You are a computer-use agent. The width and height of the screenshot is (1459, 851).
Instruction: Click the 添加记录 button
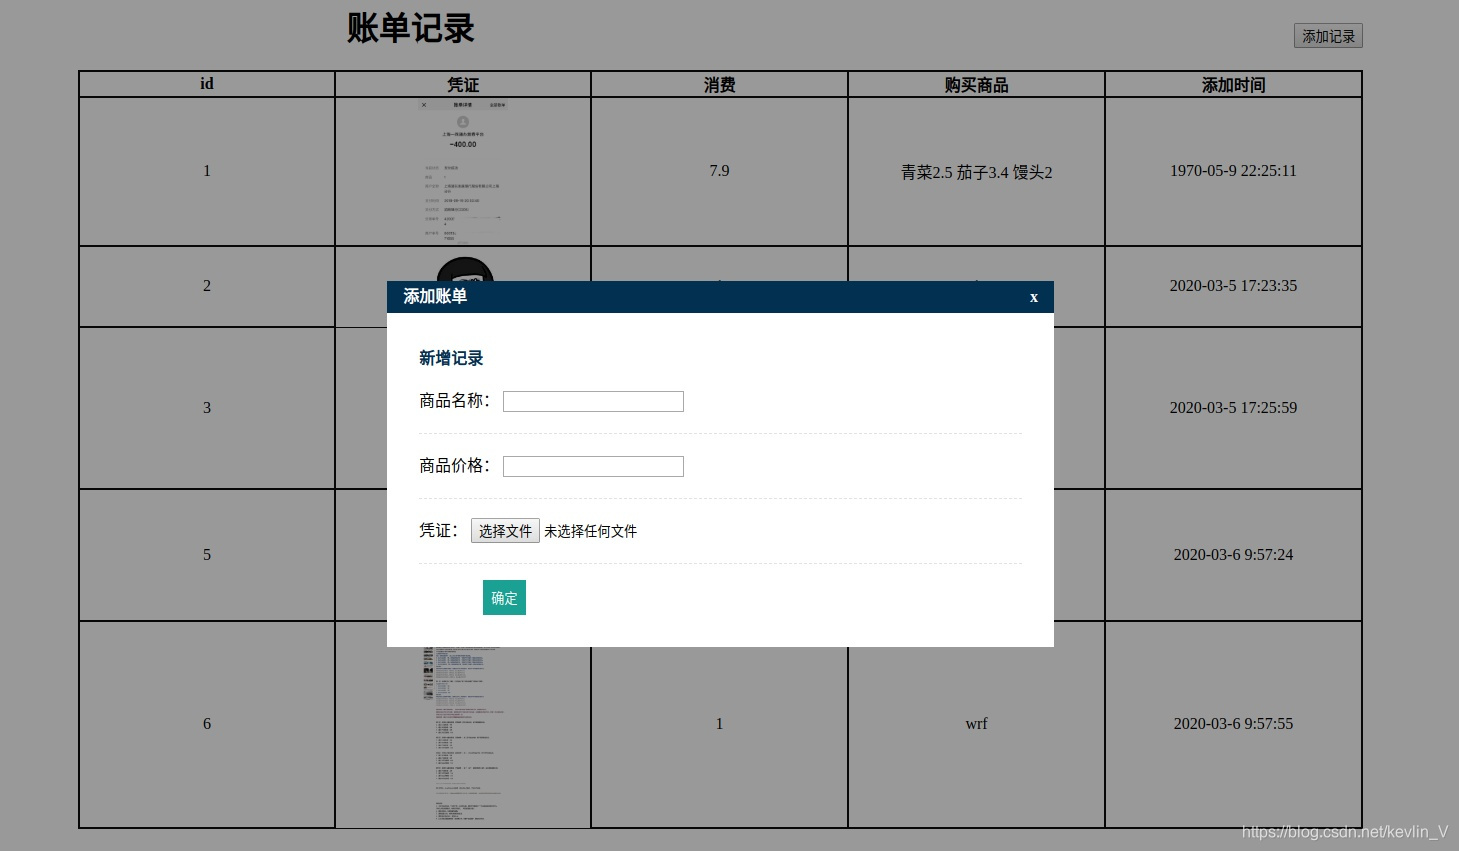(x=1328, y=36)
